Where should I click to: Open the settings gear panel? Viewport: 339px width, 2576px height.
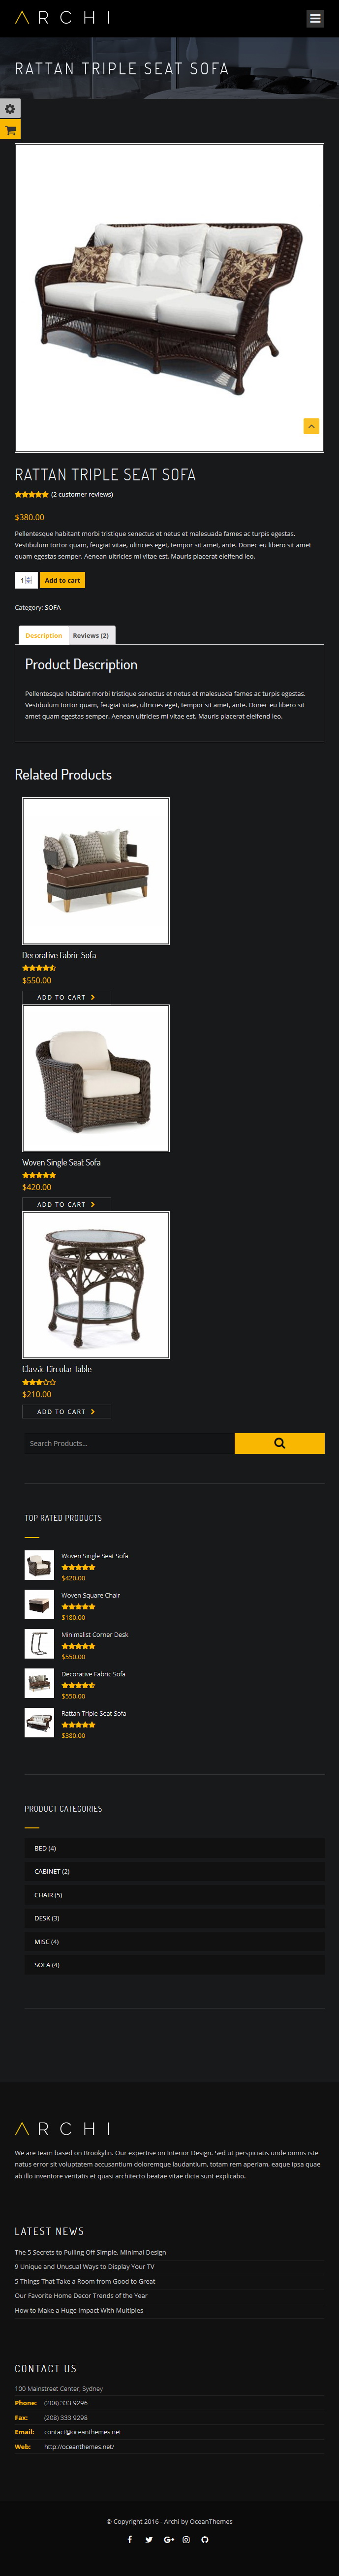(x=10, y=109)
